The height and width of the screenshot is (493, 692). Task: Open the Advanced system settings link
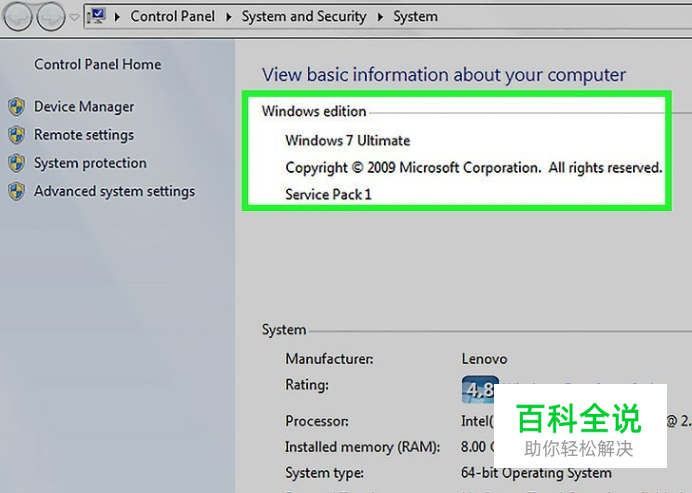pyautogui.click(x=114, y=191)
